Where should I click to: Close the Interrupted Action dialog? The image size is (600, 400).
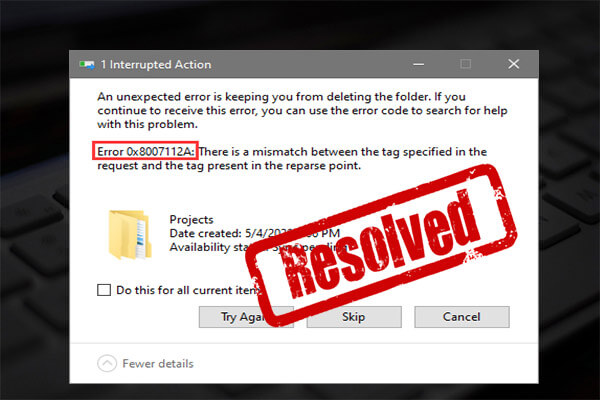coord(514,64)
